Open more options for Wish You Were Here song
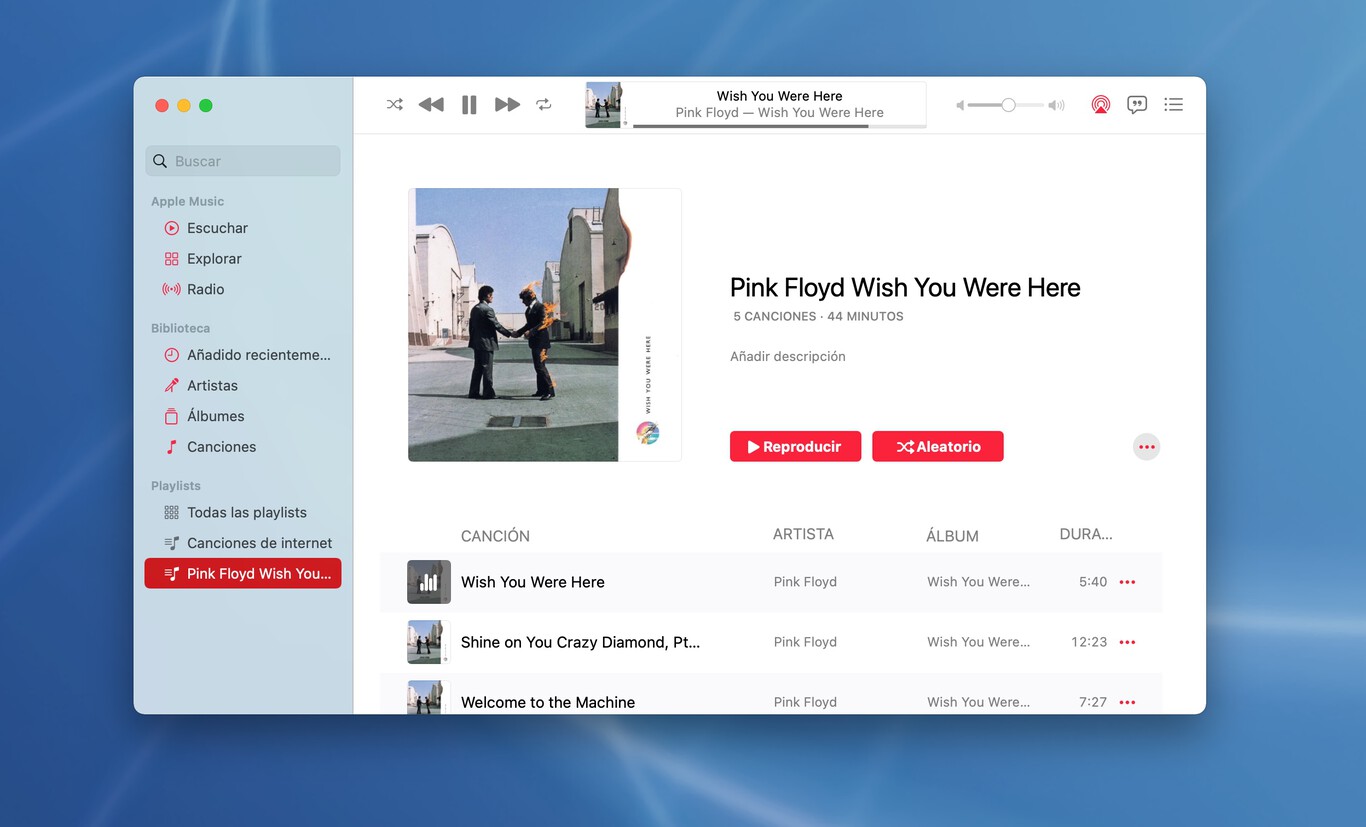The width and height of the screenshot is (1366, 827). pos(1128,582)
